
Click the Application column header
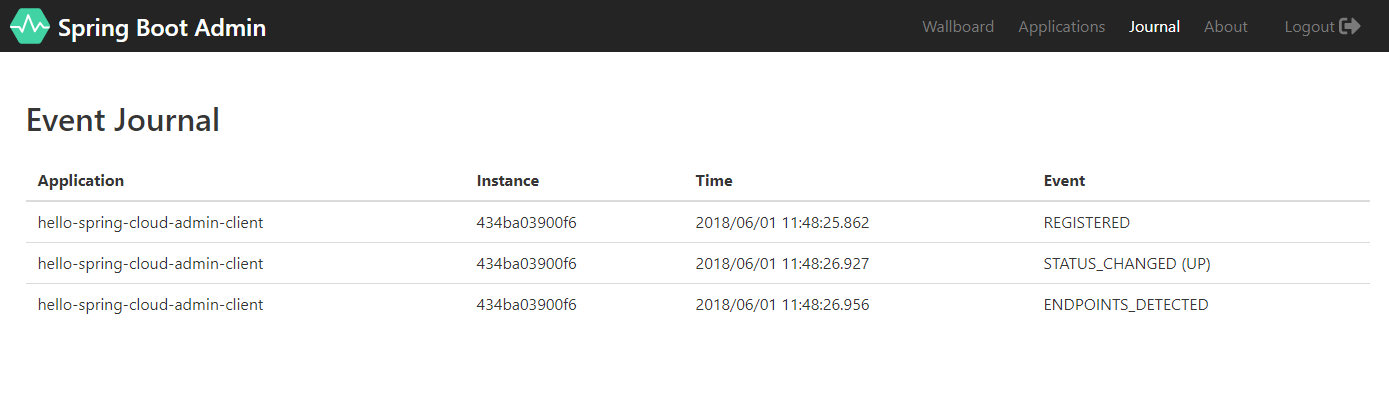81,181
